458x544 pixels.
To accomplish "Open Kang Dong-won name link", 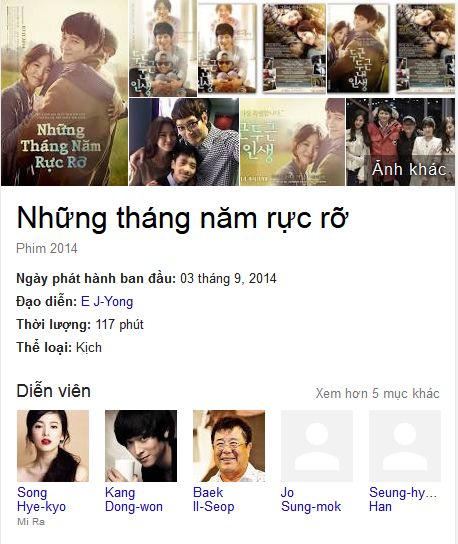I will pyautogui.click(x=134, y=500).
